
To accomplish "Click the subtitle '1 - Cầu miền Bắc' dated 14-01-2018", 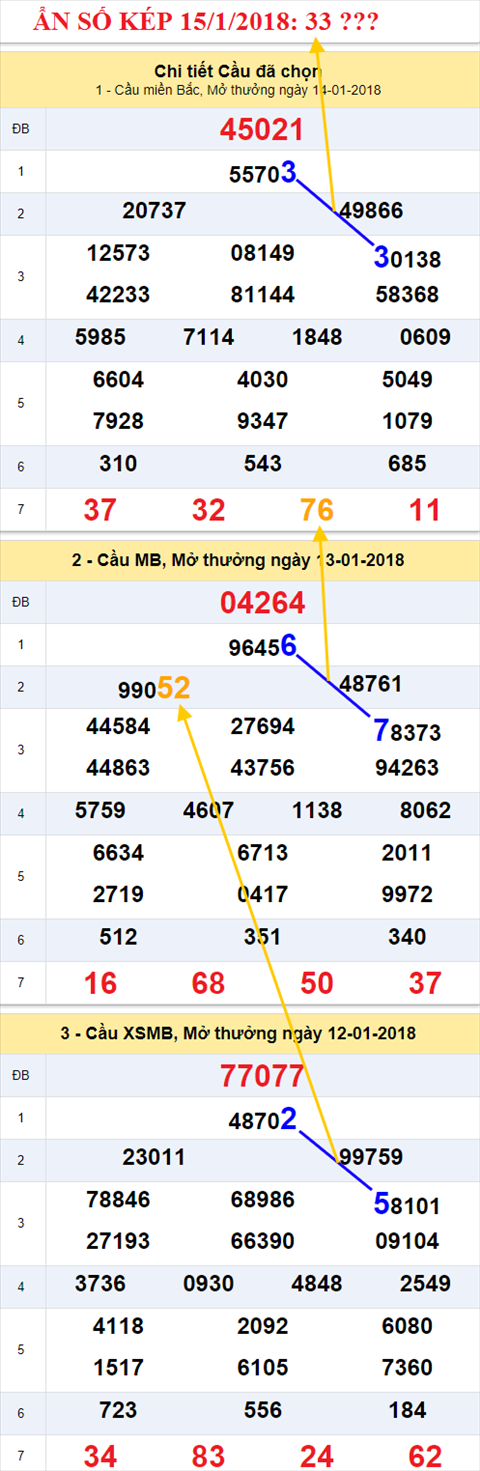I will 238,89.
